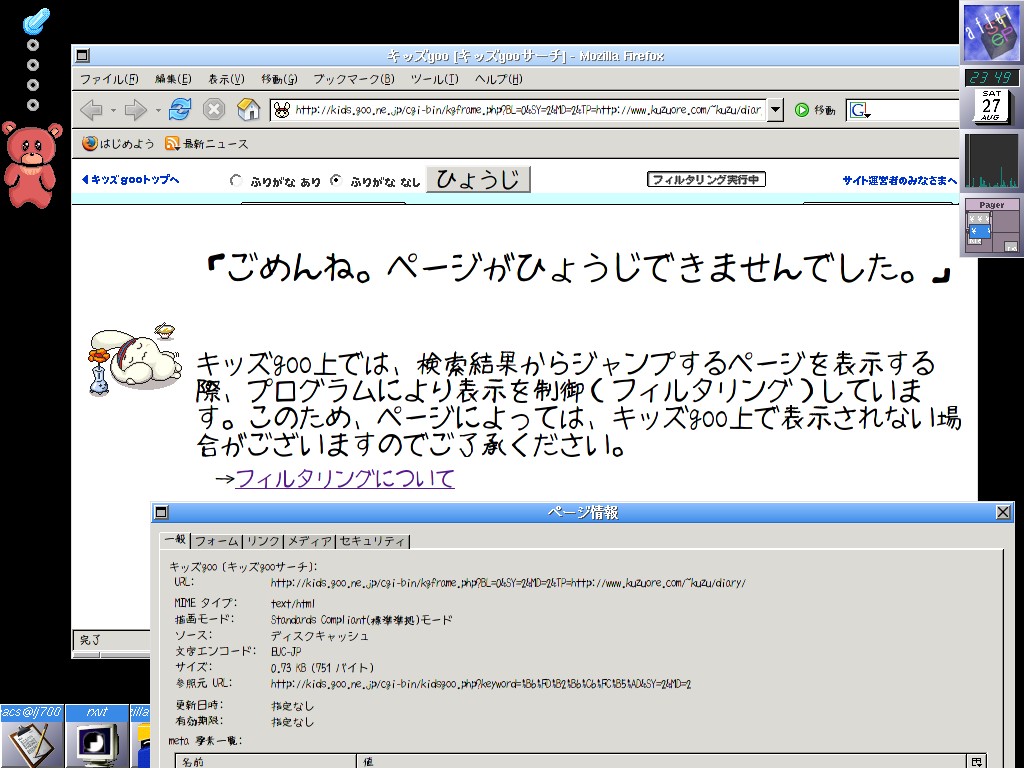Click the digital clock showing 23:49
Image resolution: width=1024 pixels, height=768 pixels.
pyautogui.click(x=991, y=78)
